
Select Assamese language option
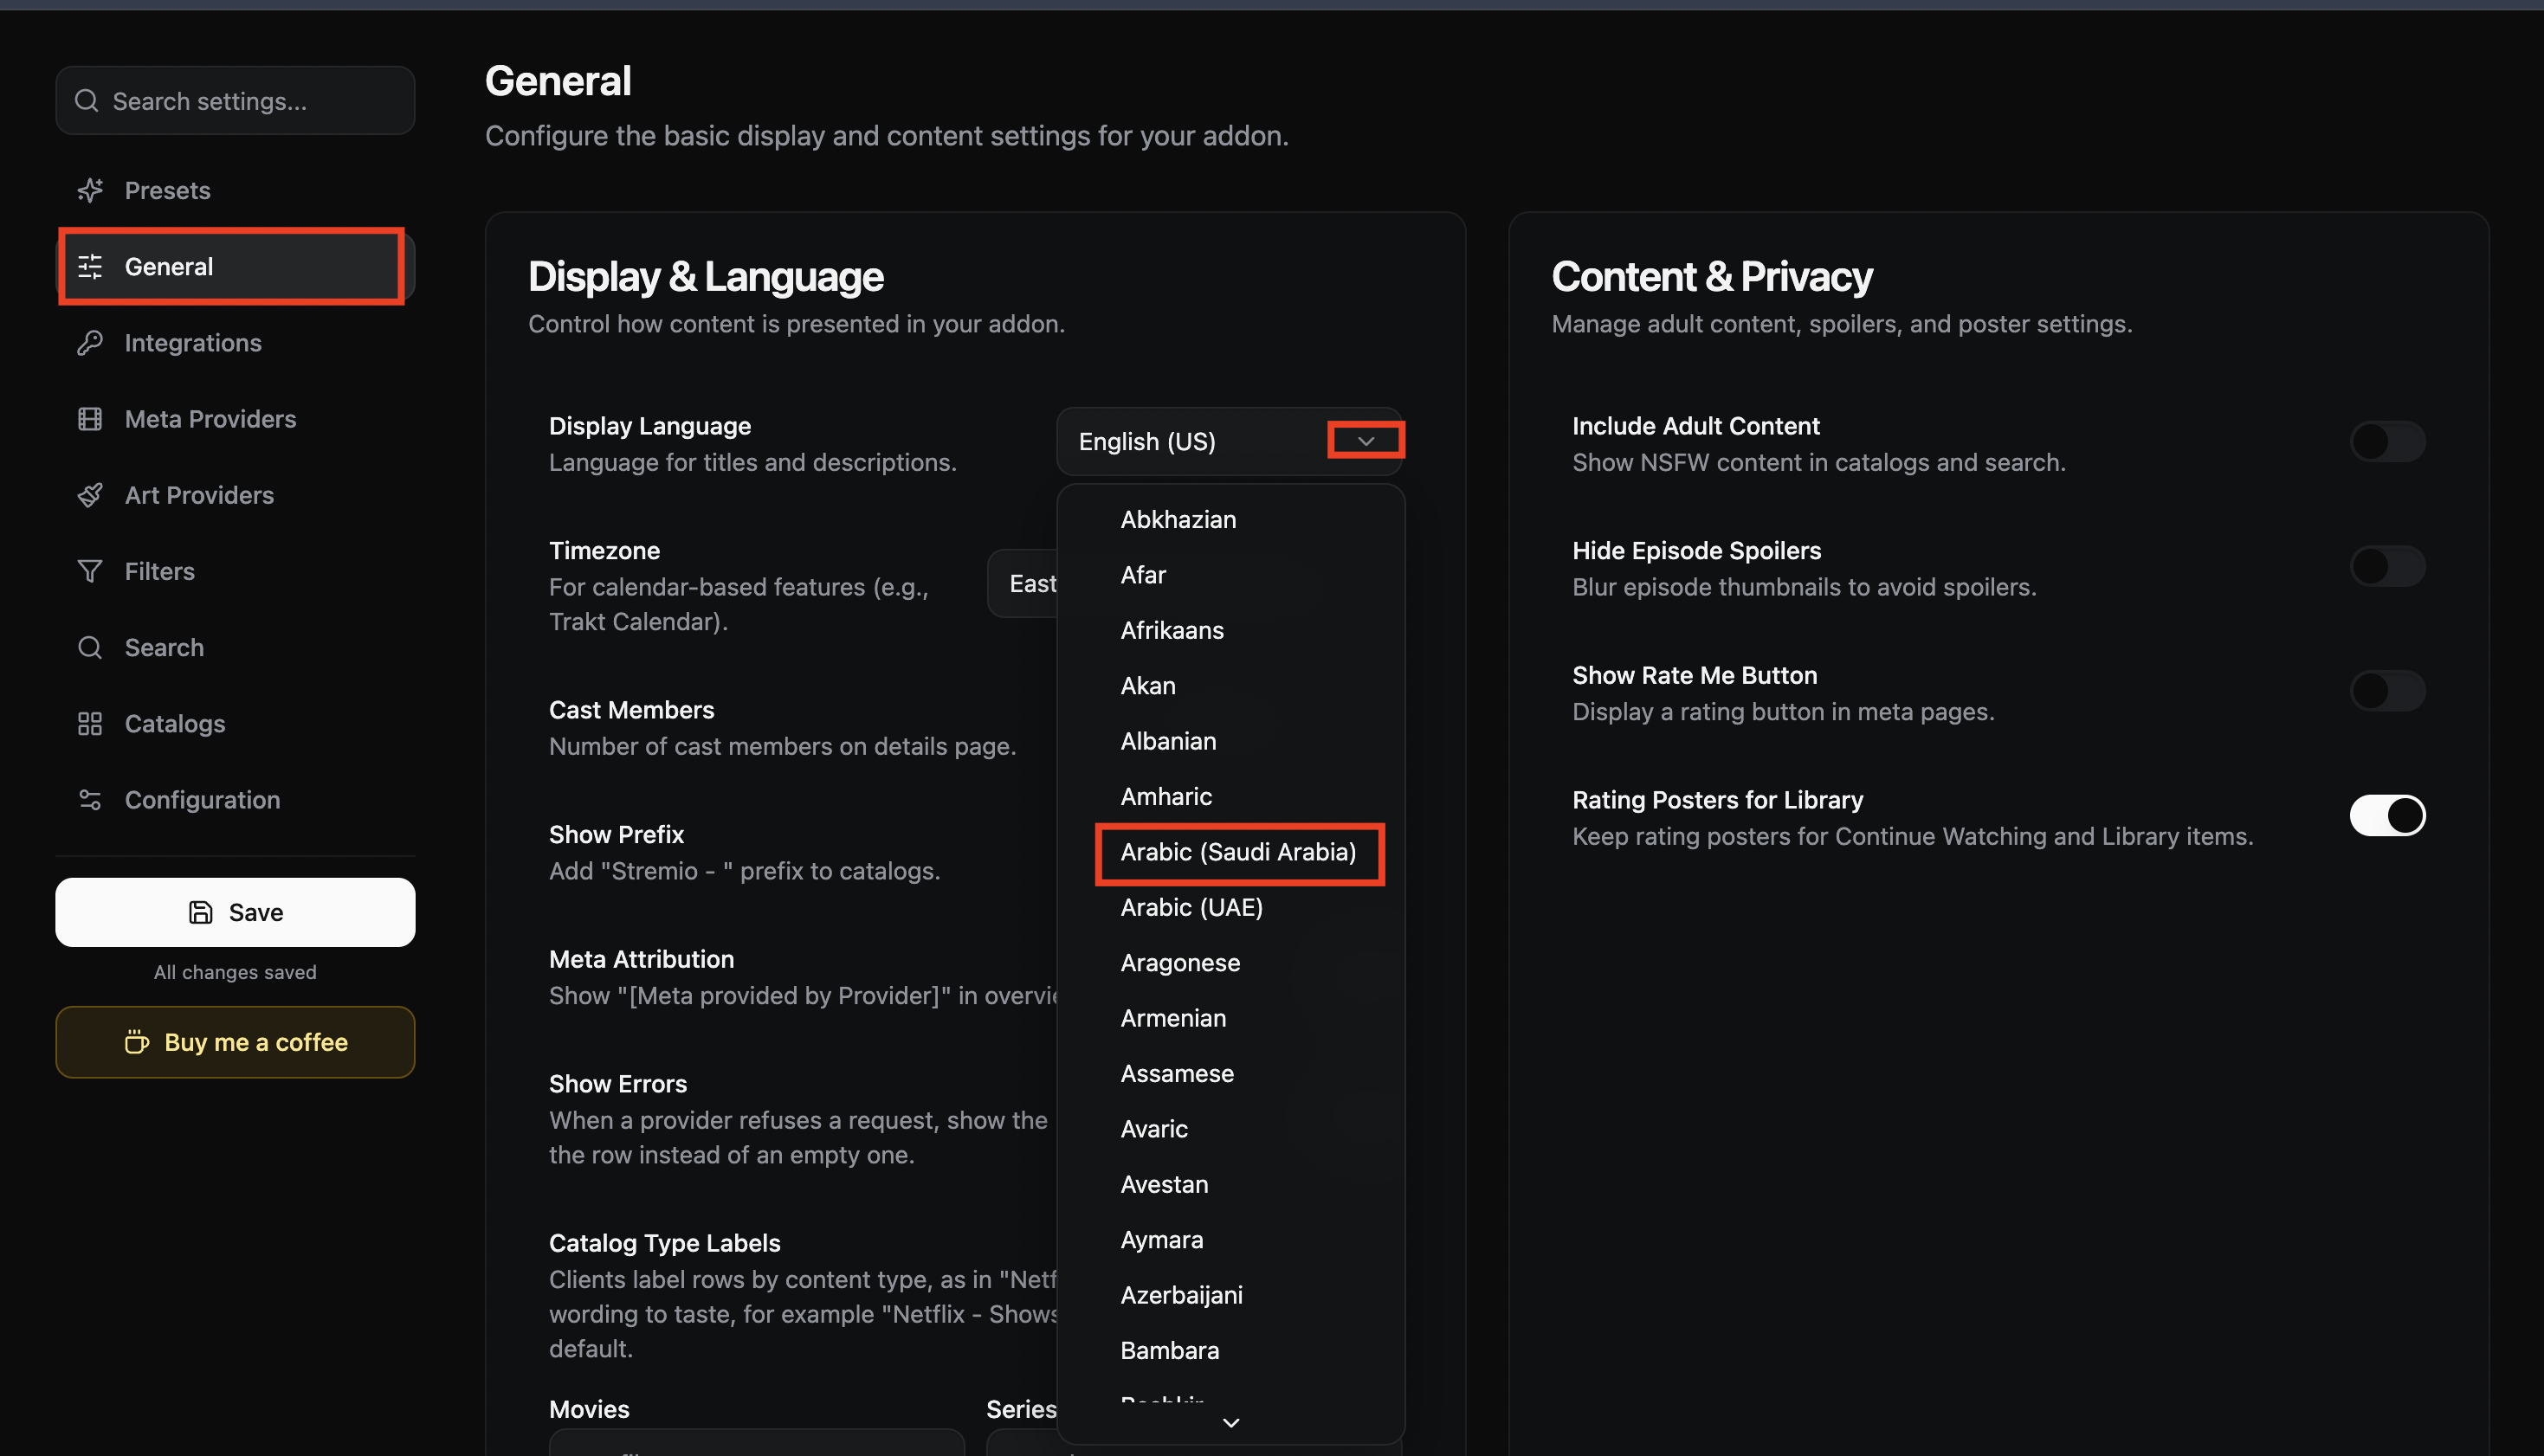pyautogui.click(x=1231, y=1073)
